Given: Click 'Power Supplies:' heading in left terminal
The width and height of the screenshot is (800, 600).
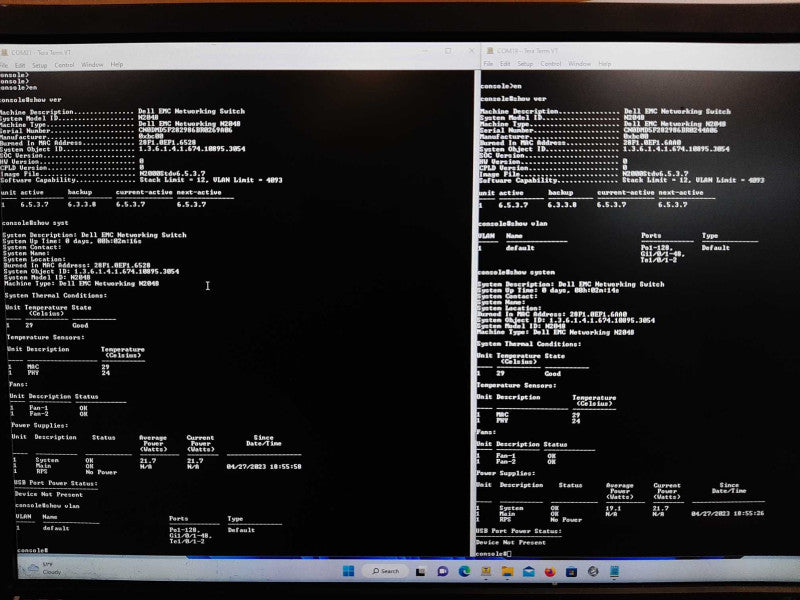Looking at the screenshot, I should pyautogui.click(x=39, y=425).
